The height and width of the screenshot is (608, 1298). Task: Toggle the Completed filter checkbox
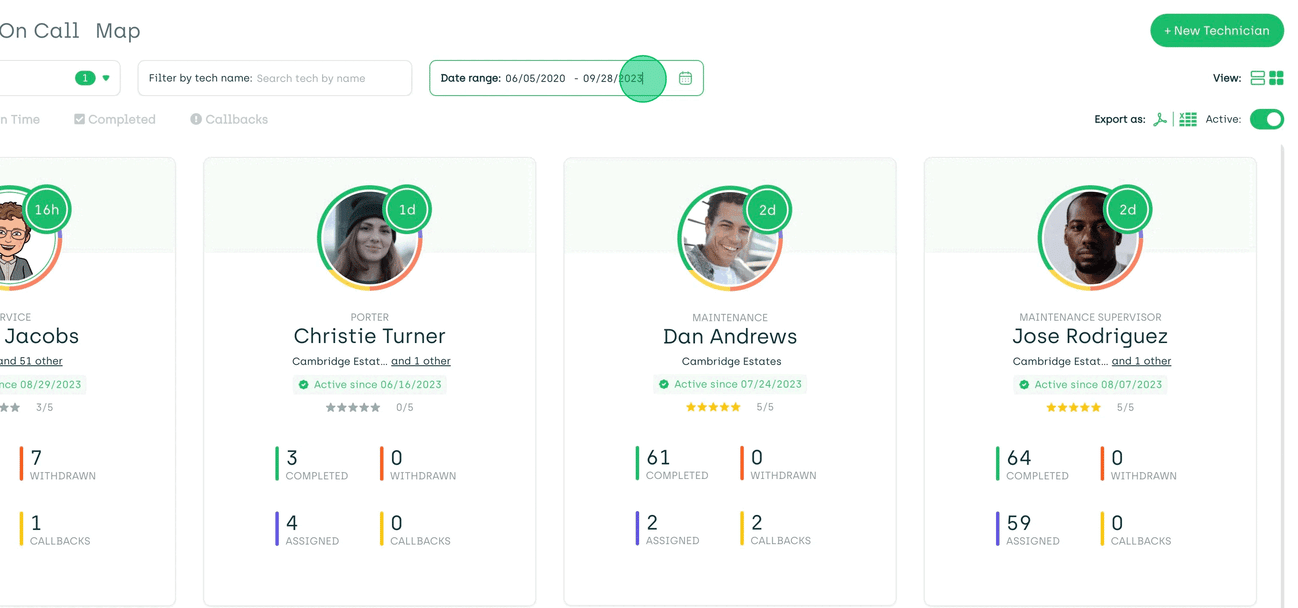coord(115,119)
